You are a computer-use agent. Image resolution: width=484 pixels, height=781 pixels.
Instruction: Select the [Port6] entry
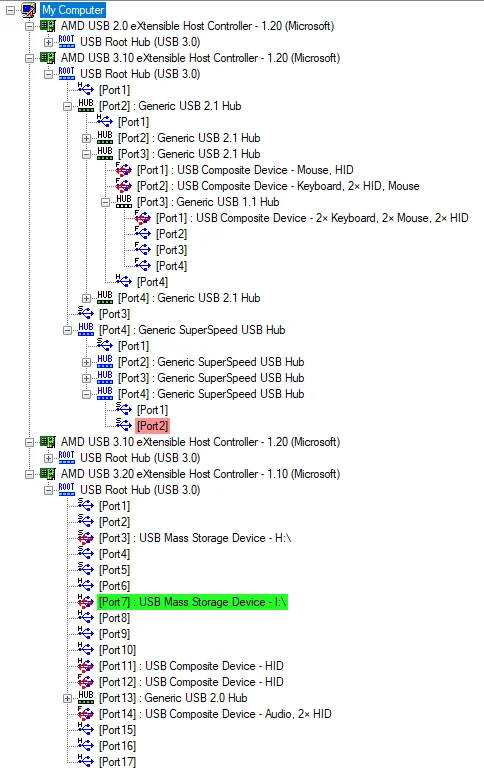(x=115, y=586)
